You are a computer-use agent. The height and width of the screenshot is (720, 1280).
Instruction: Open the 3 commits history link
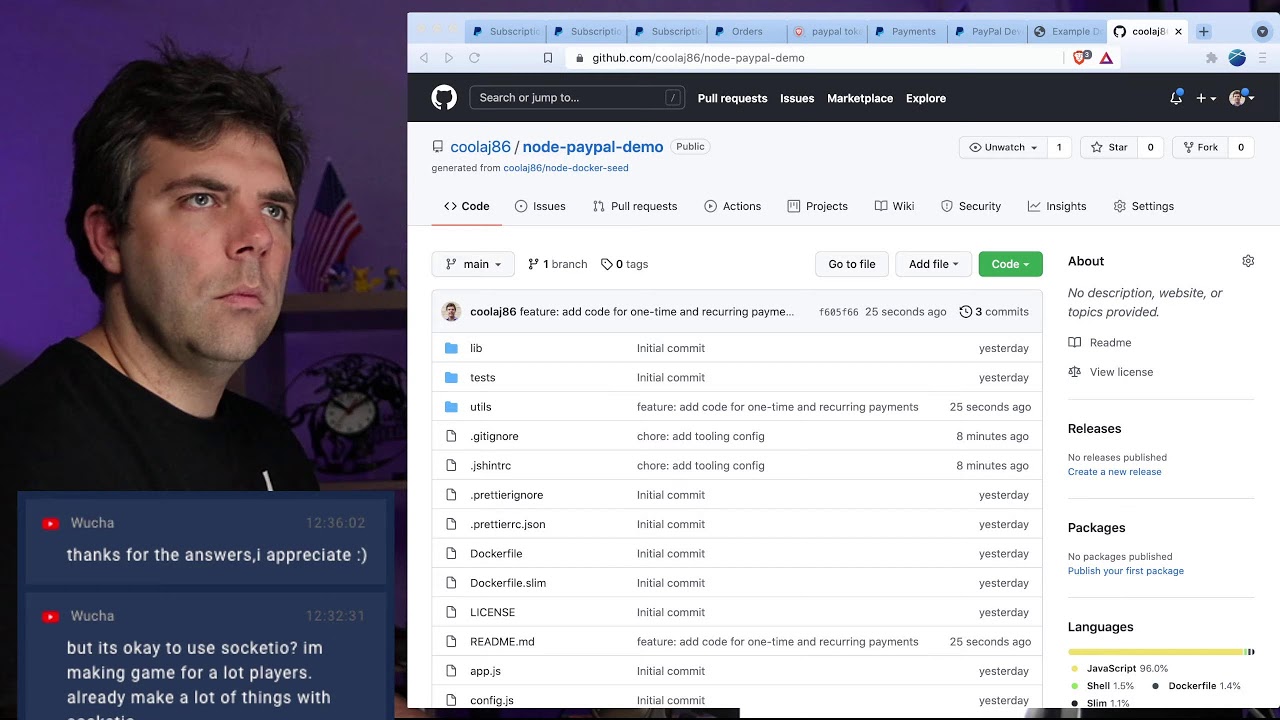[994, 312]
